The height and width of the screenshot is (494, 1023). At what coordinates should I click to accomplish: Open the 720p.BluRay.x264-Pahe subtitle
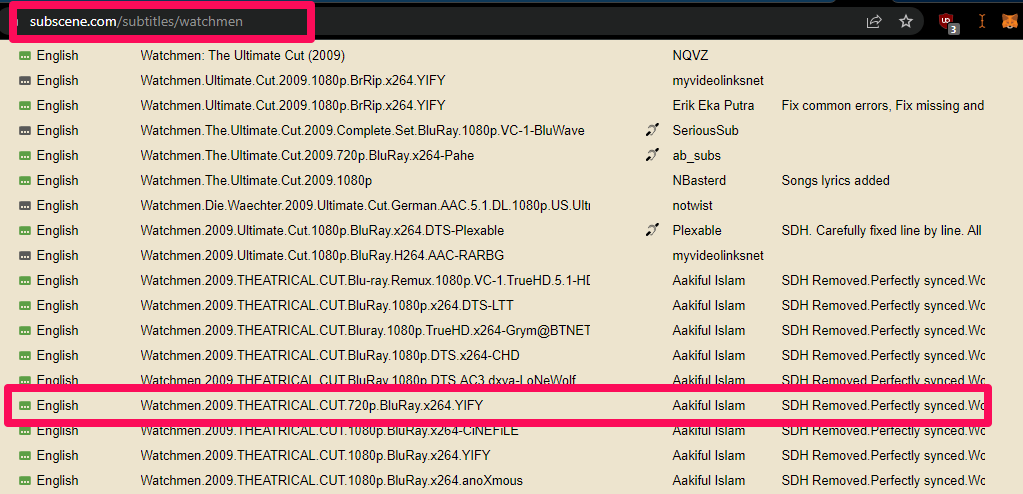pyautogui.click(x=307, y=155)
